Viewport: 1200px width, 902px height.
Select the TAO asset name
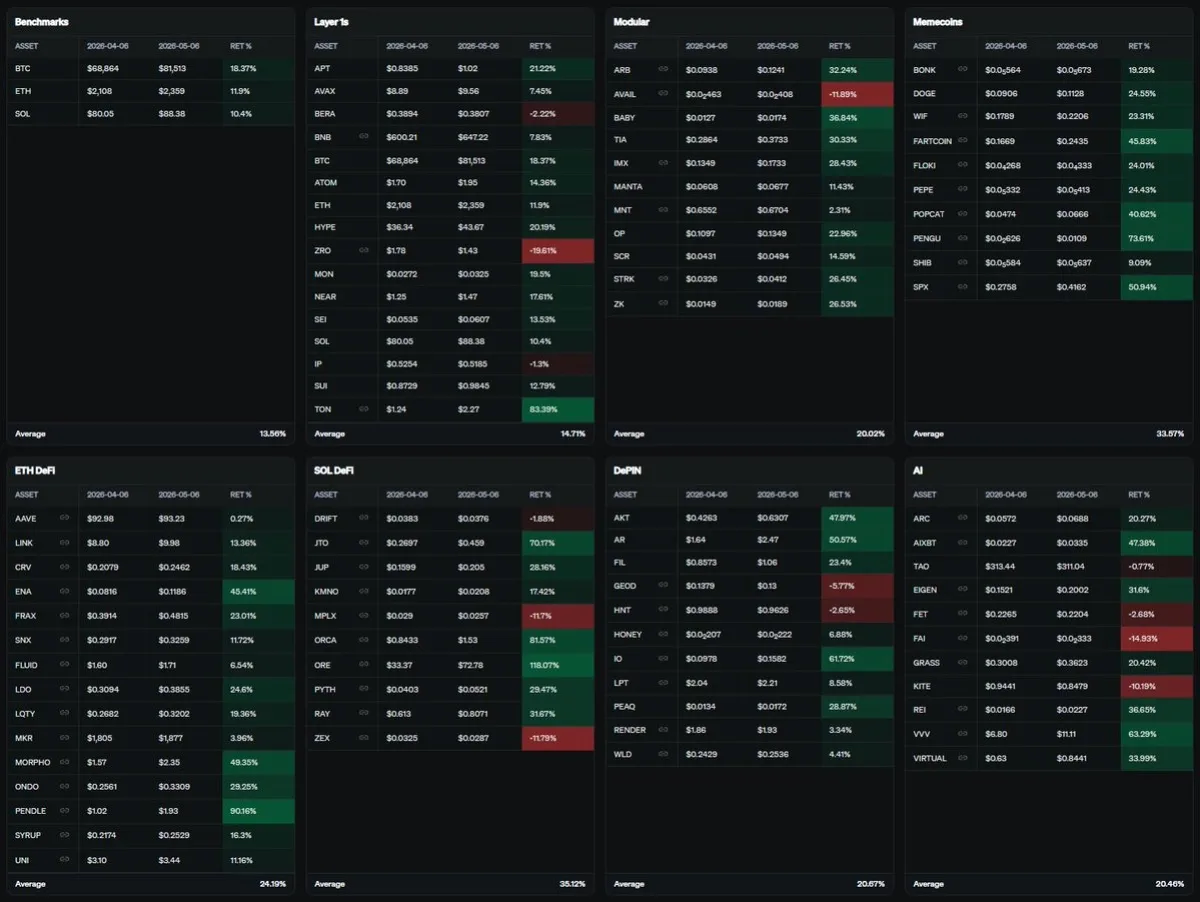[x=921, y=566]
